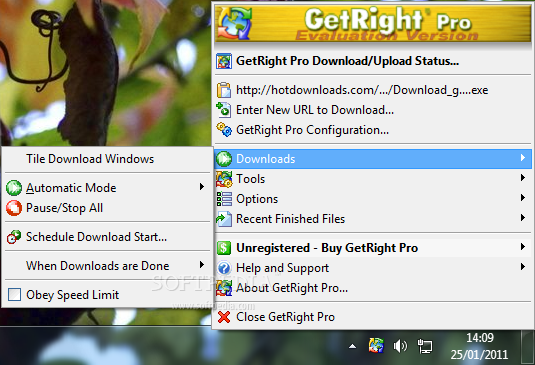
Task: Choose Automatic Mode entry
Action: (107, 188)
